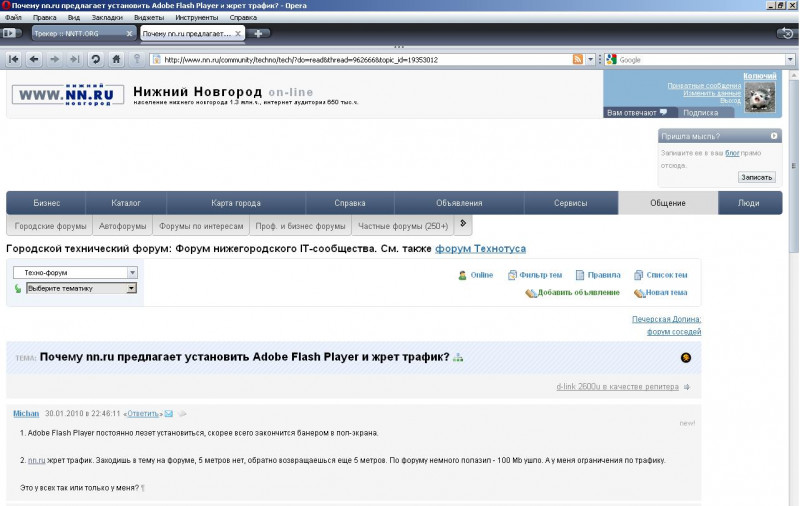Click the rewind navigation button
Image resolution: width=800 pixels, height=506 pixels.
[14, 60]
